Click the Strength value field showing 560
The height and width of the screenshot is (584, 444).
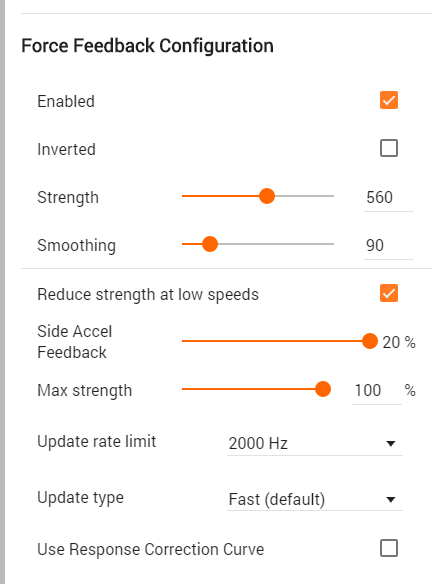[388, 197]
